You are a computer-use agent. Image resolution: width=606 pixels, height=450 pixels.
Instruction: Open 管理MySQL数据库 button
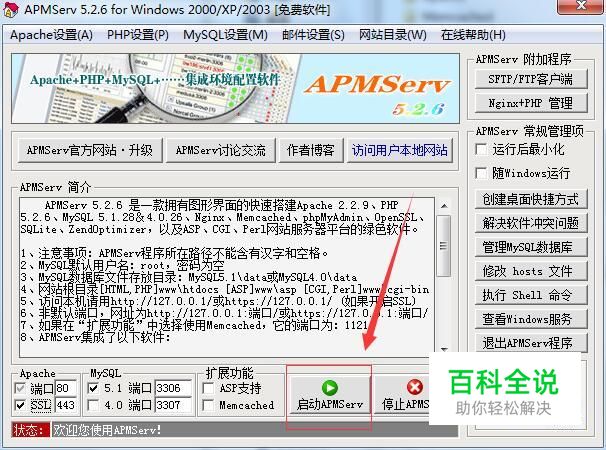tap(531, 247)
